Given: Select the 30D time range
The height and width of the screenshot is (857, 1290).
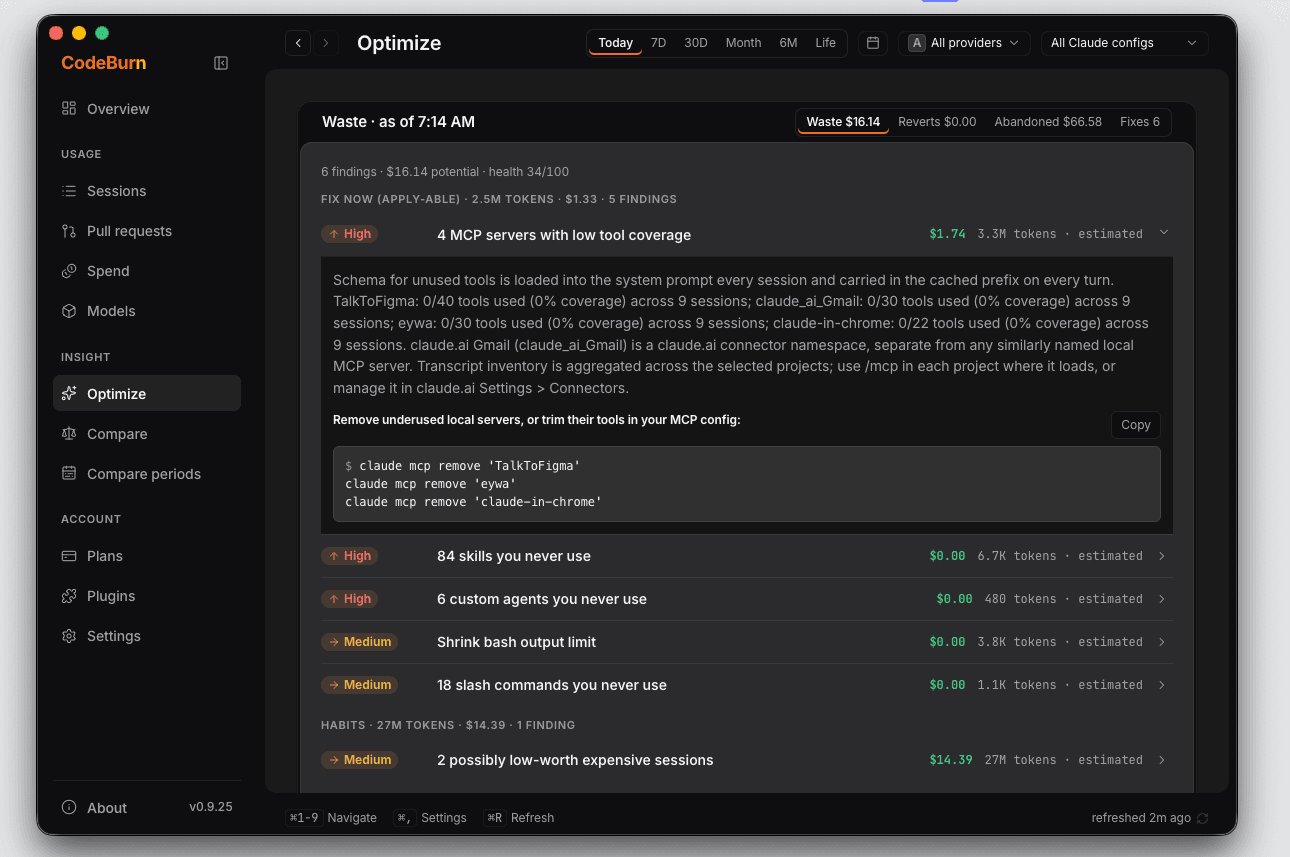Looking at the screenshot, I should click(696, 43).
